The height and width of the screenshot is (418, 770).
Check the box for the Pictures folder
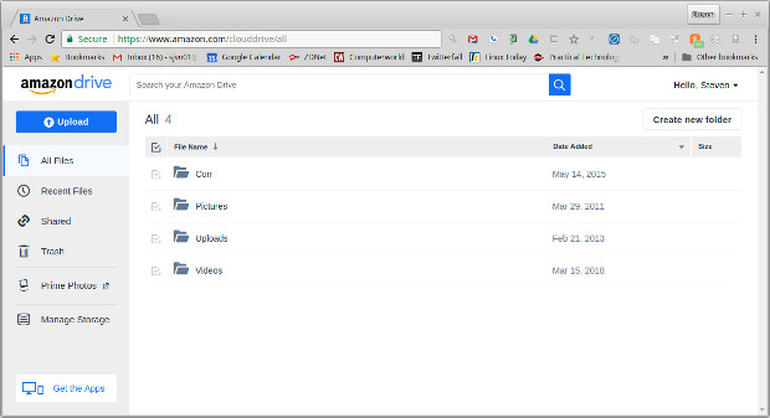(156, 206)
